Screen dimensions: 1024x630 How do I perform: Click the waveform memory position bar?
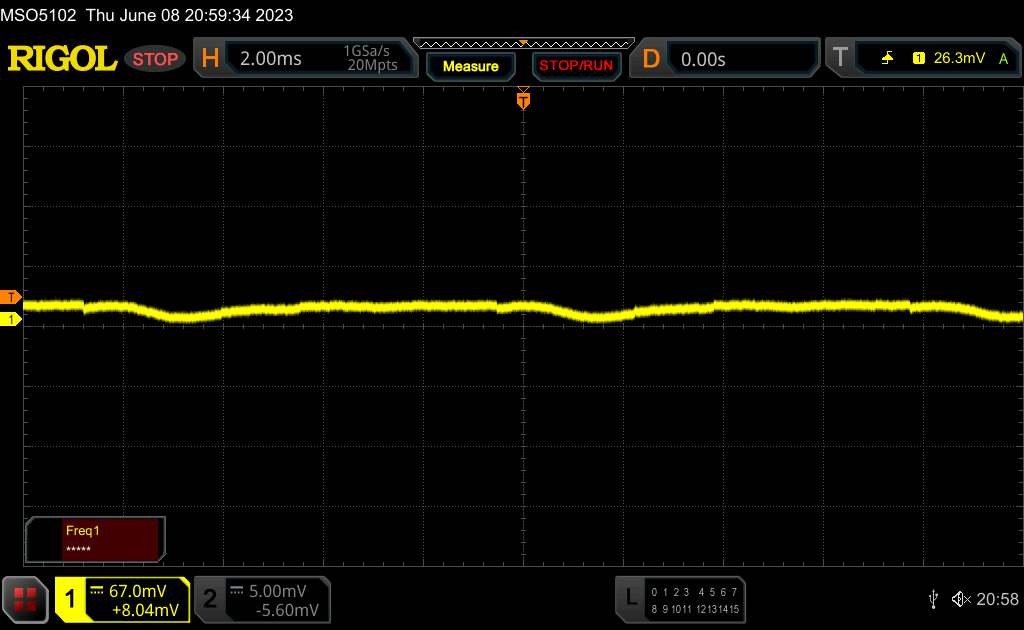(523, 43)
